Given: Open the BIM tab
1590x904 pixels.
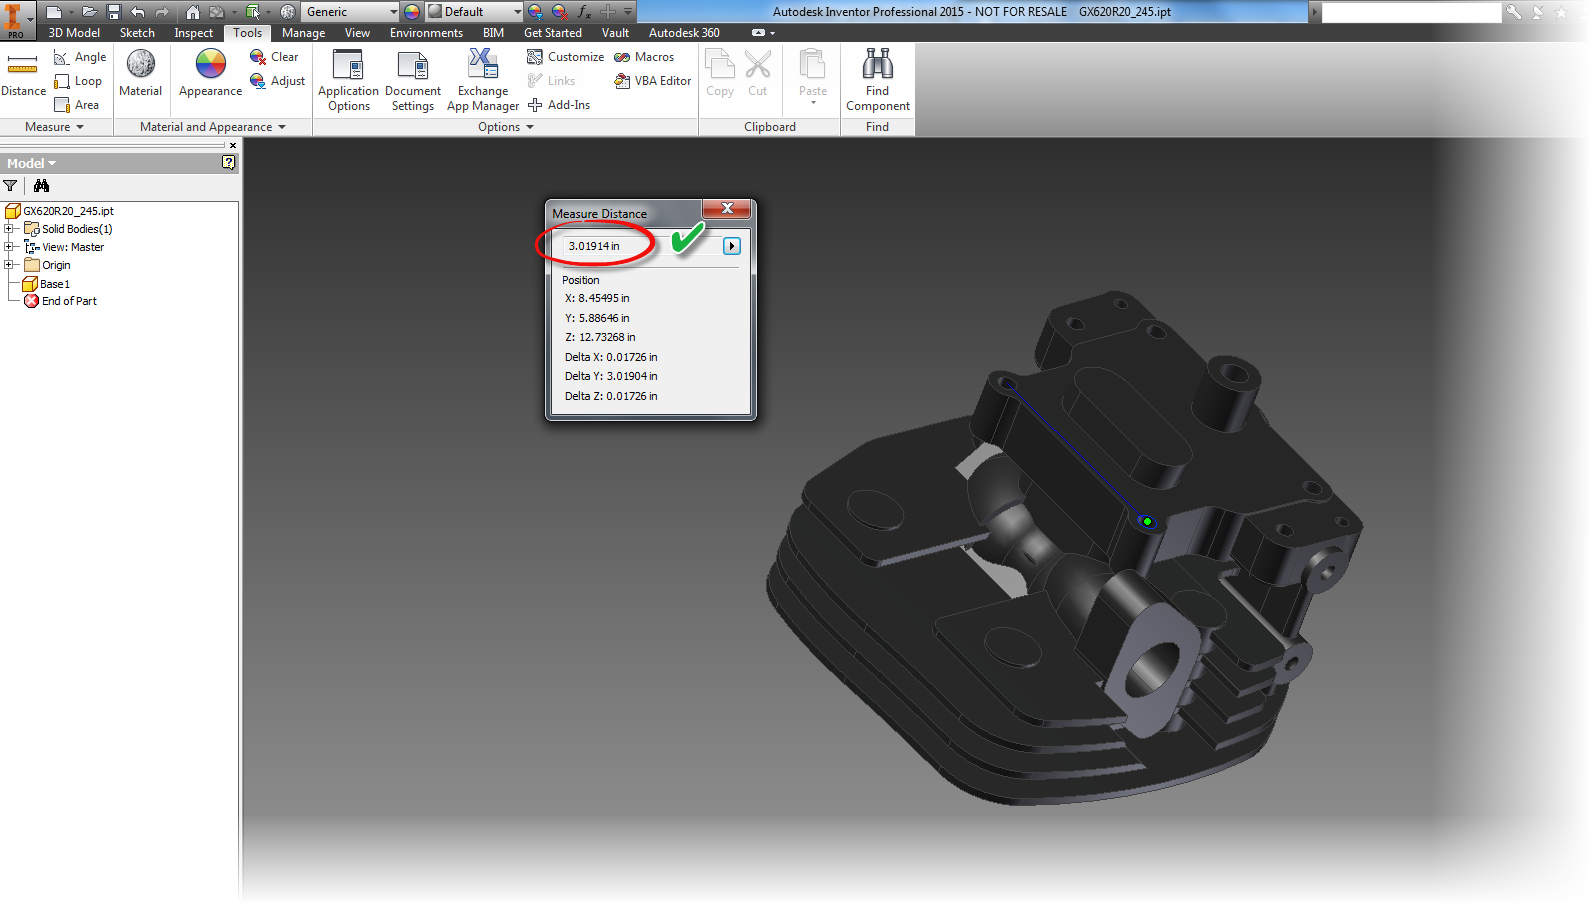Looking at the screenshot, I should pos(493,33).
